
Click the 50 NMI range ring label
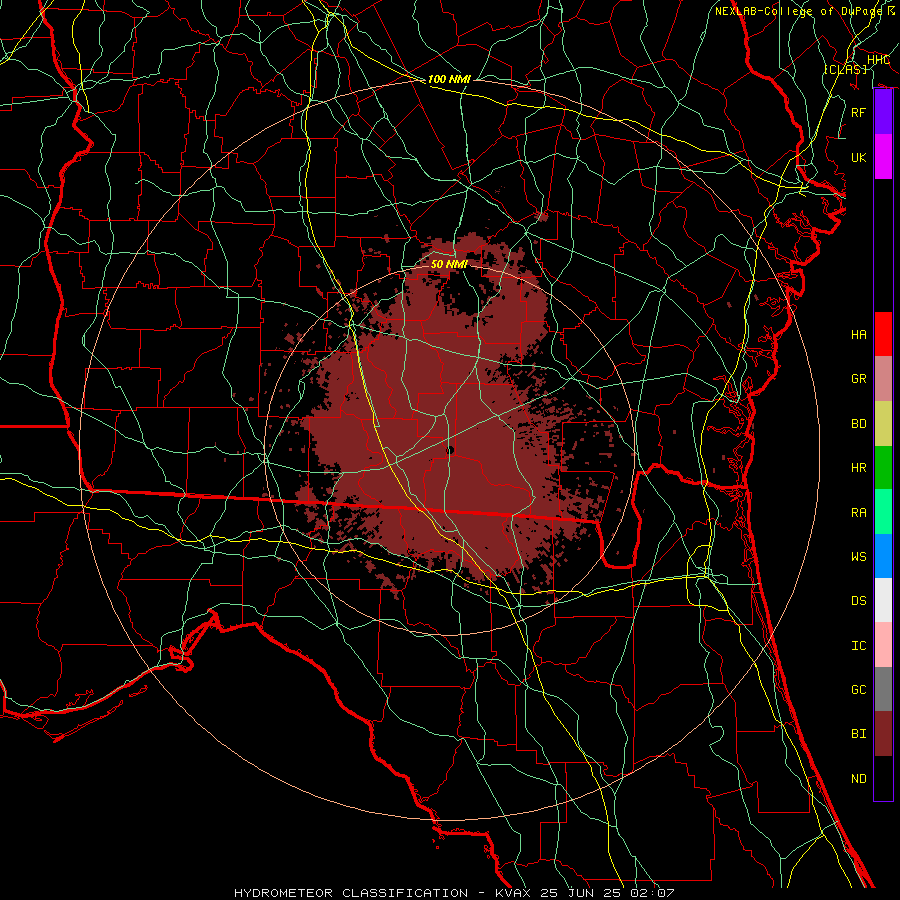tap(449, 264)
